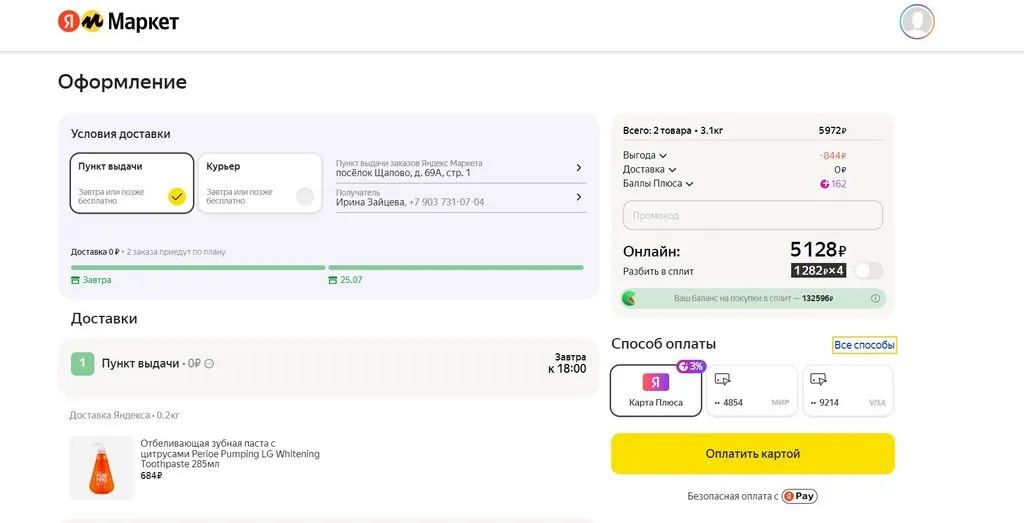Click the product price 684₽

(x=151, y=475)
